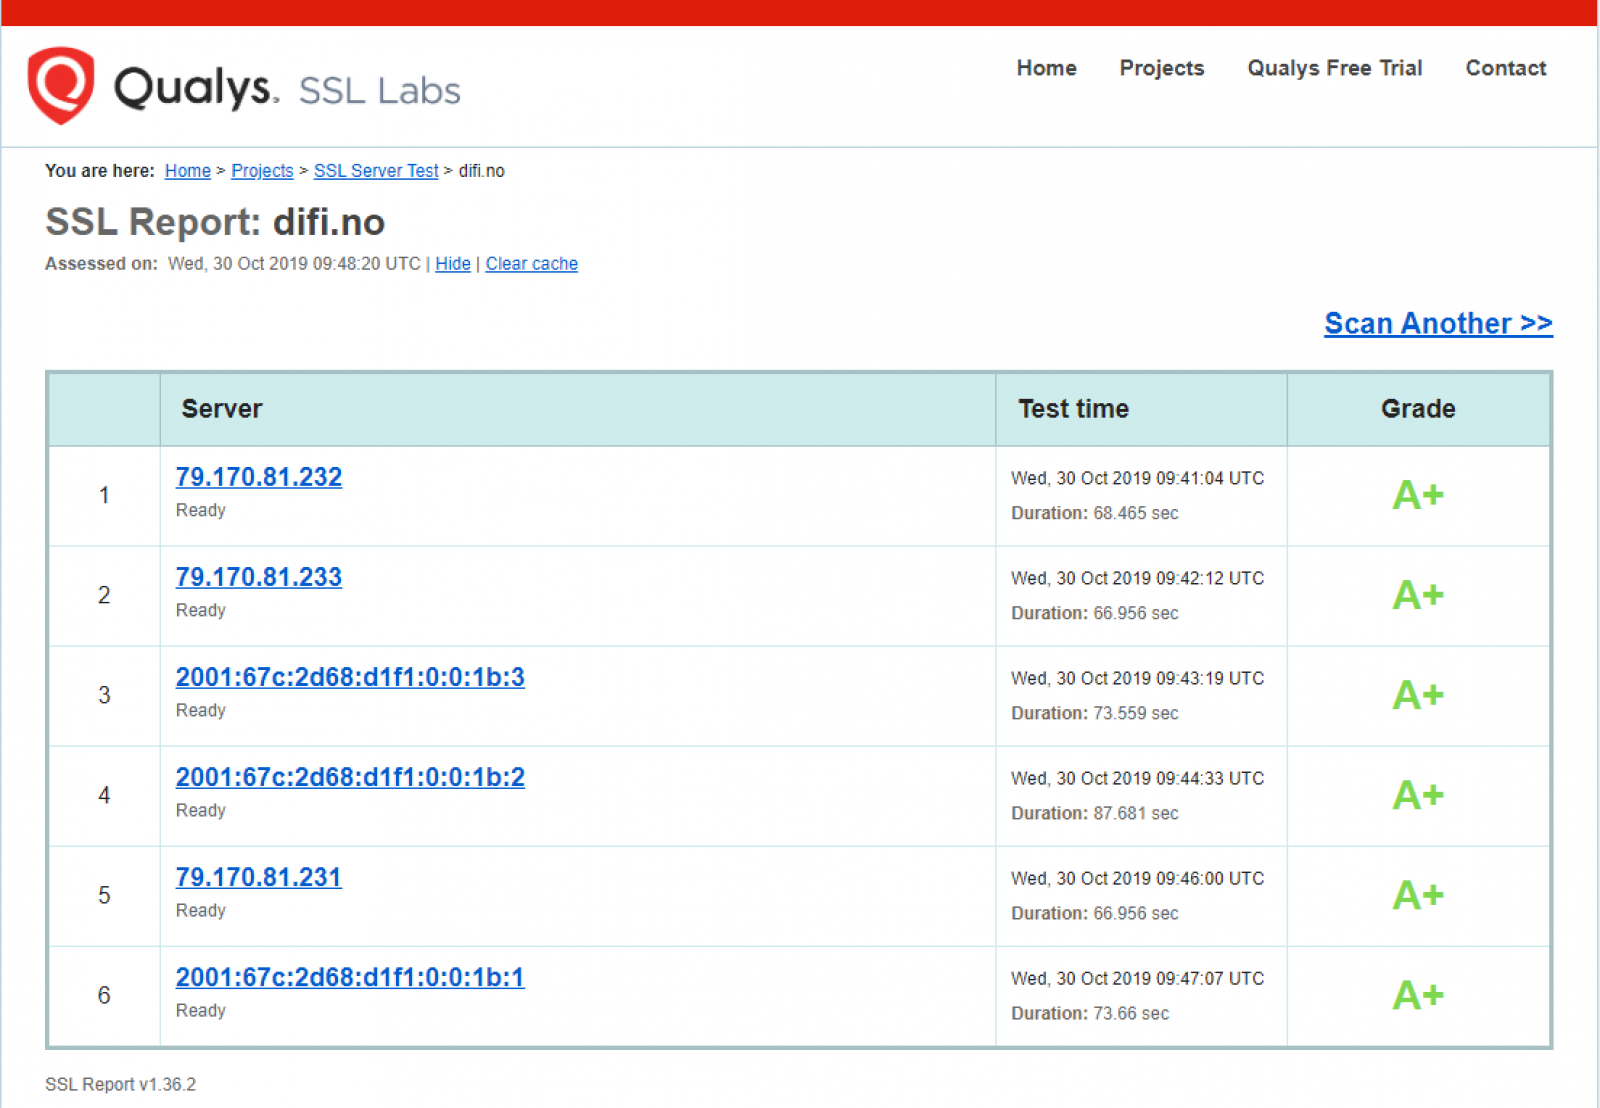Open Projects from the breadcrumb
The height and width of the screenshot is (1108, 1600).
tap(262, 171)
